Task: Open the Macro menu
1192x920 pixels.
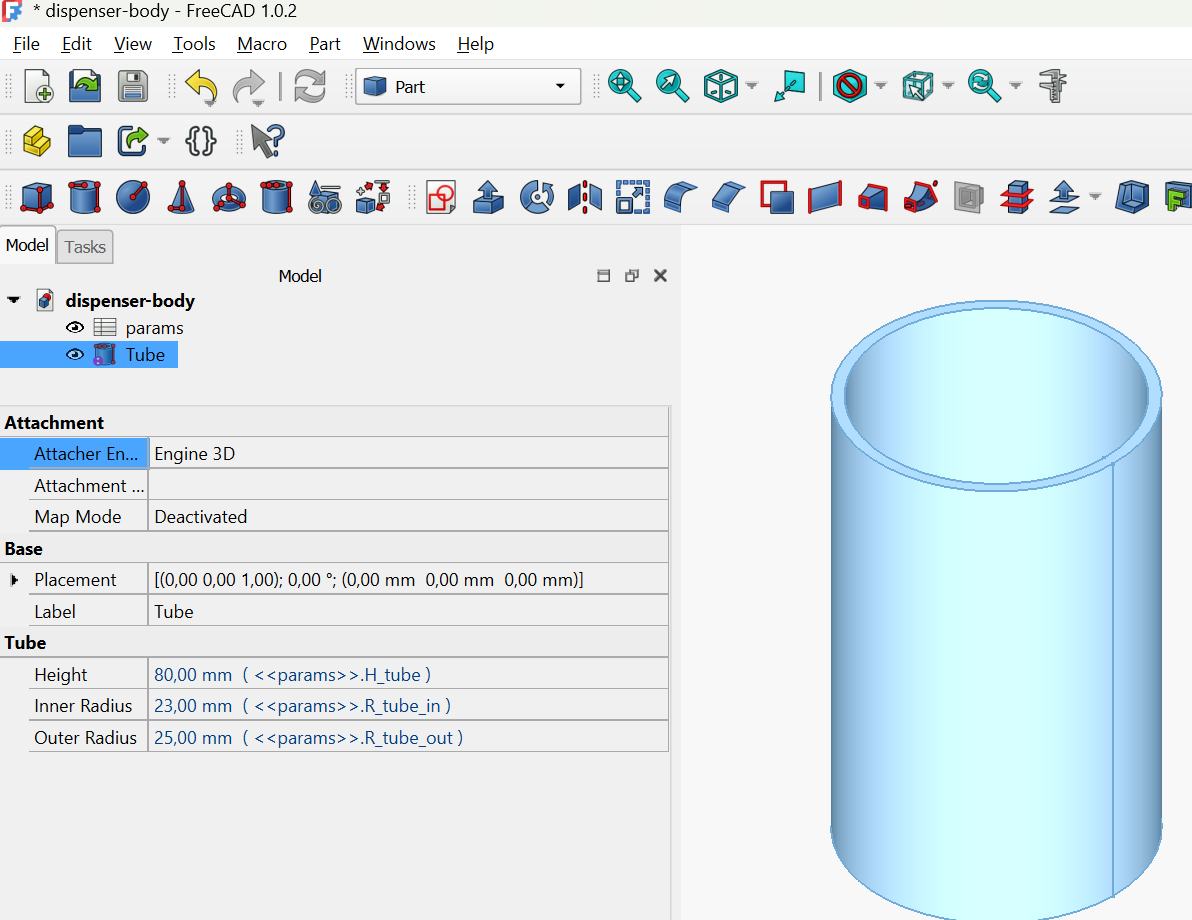Action: click(x=262, y=44)
